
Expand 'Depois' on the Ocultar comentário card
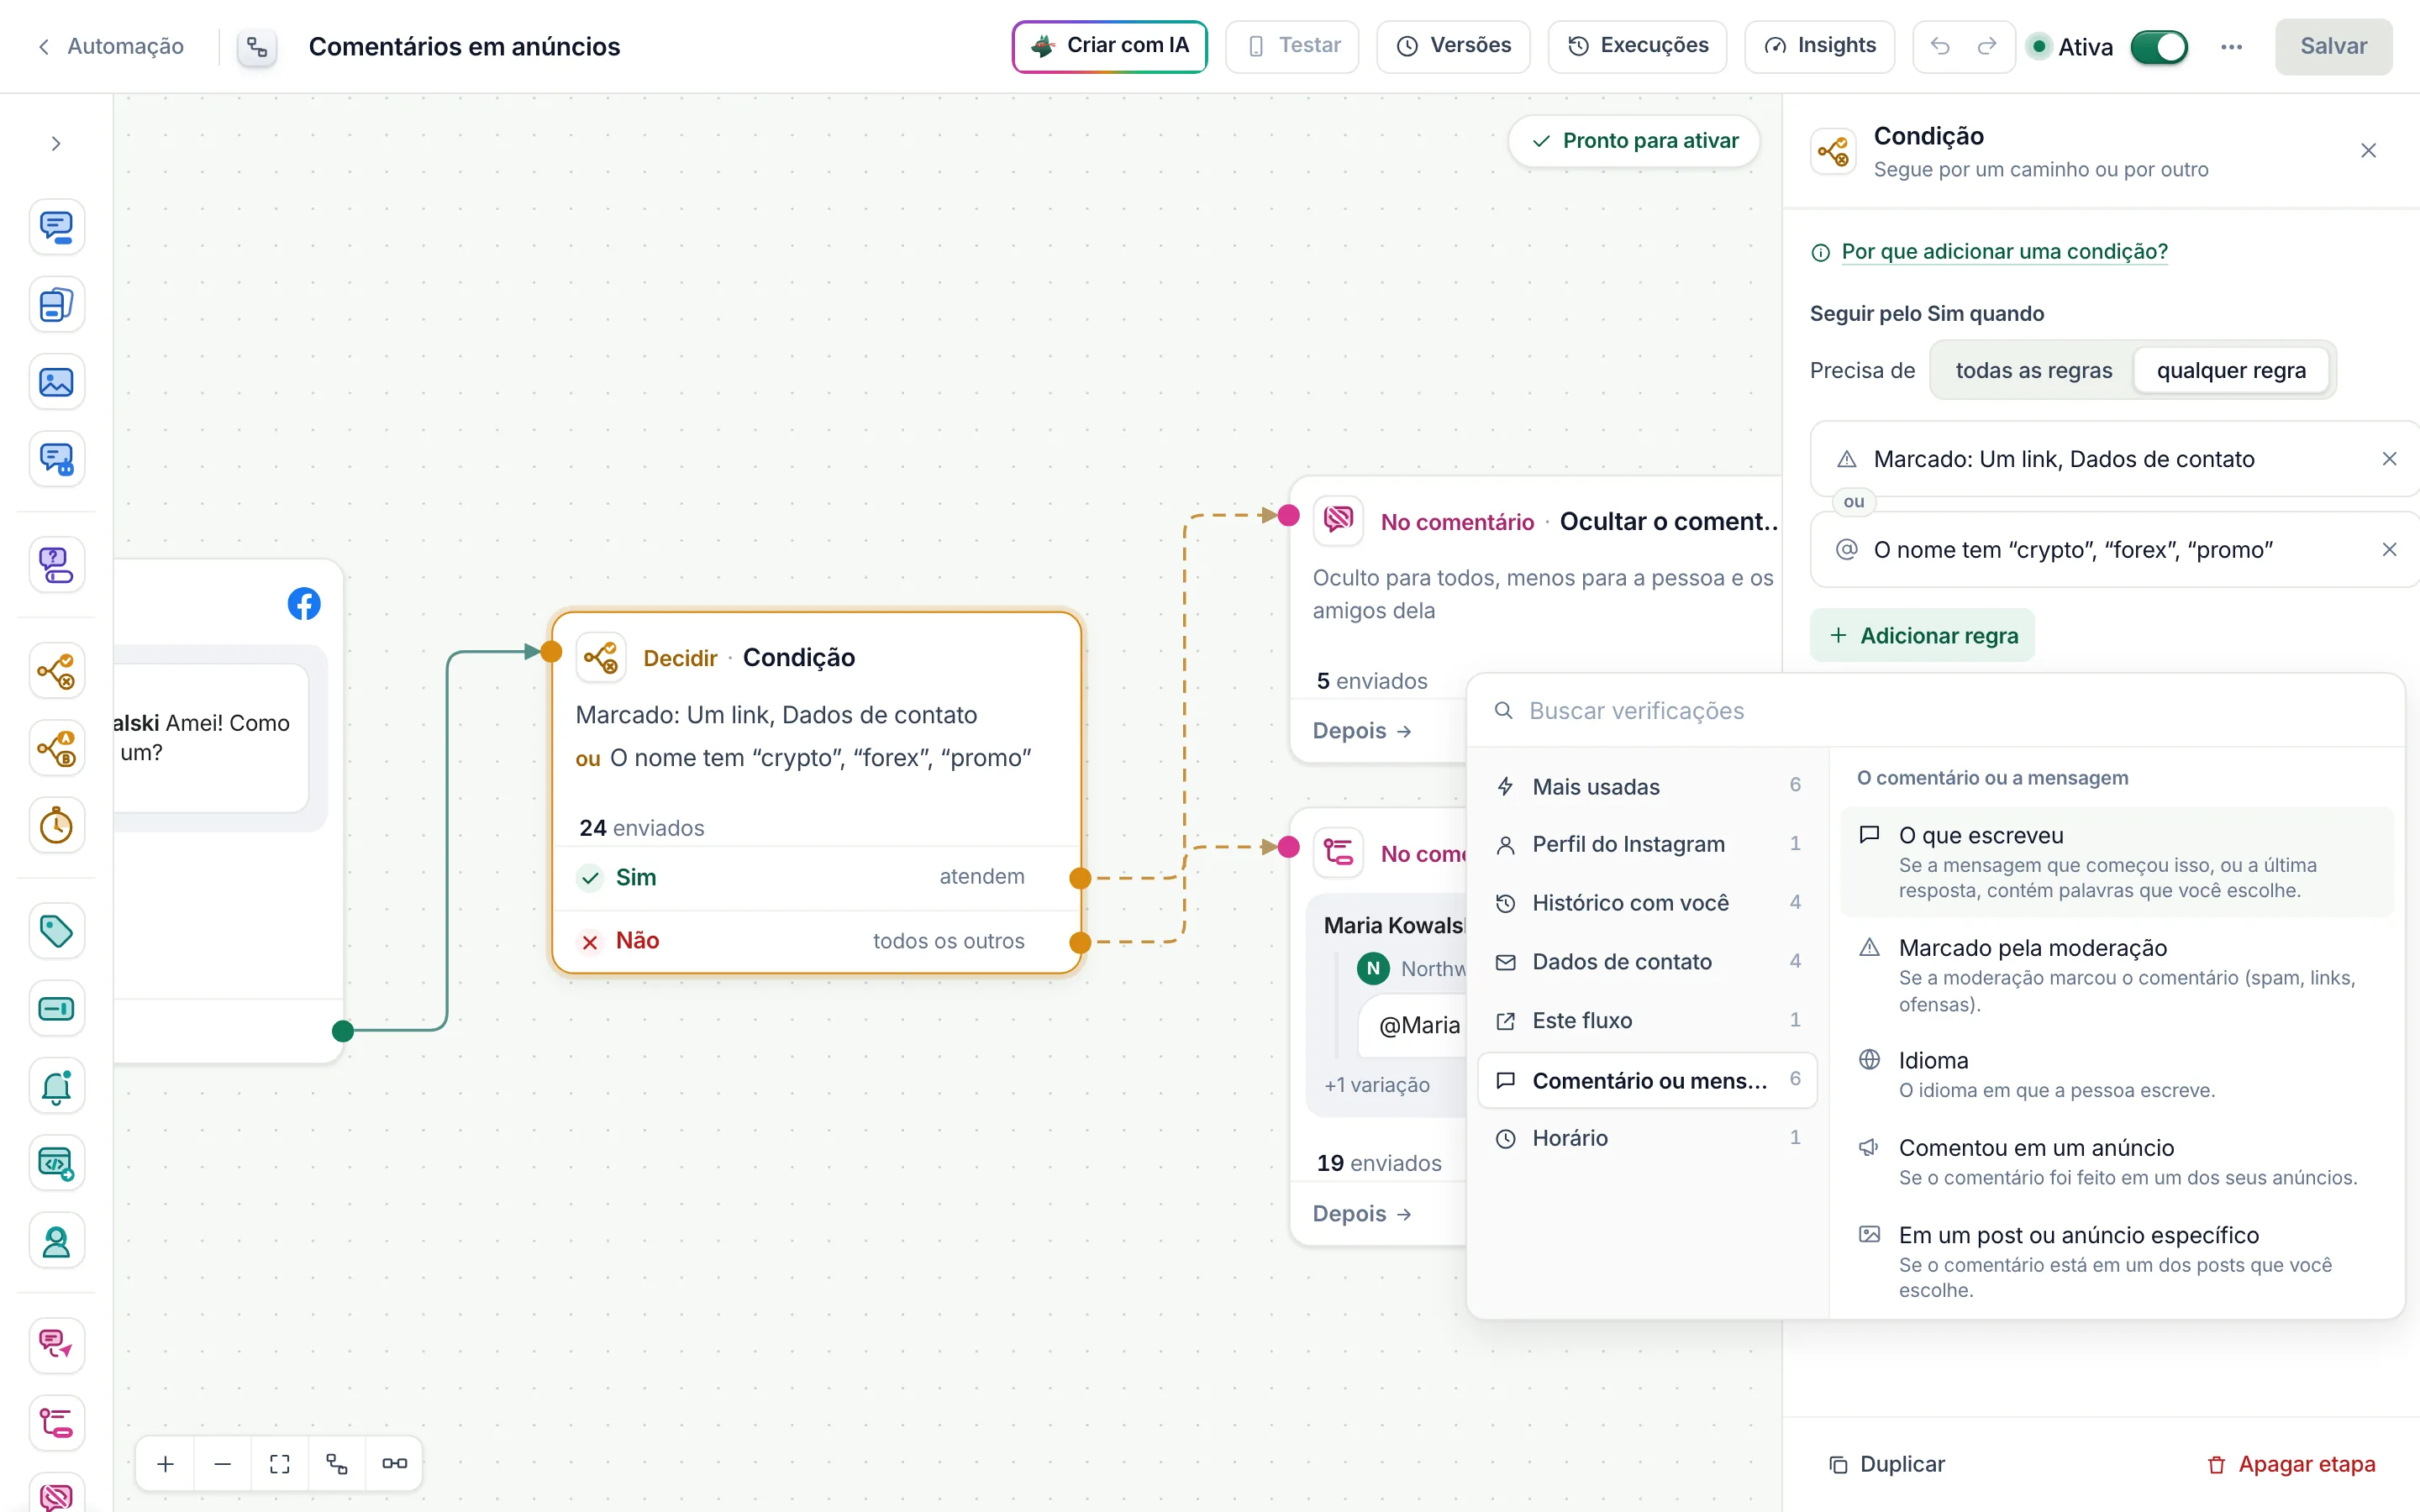click(x=1361, y=730)
